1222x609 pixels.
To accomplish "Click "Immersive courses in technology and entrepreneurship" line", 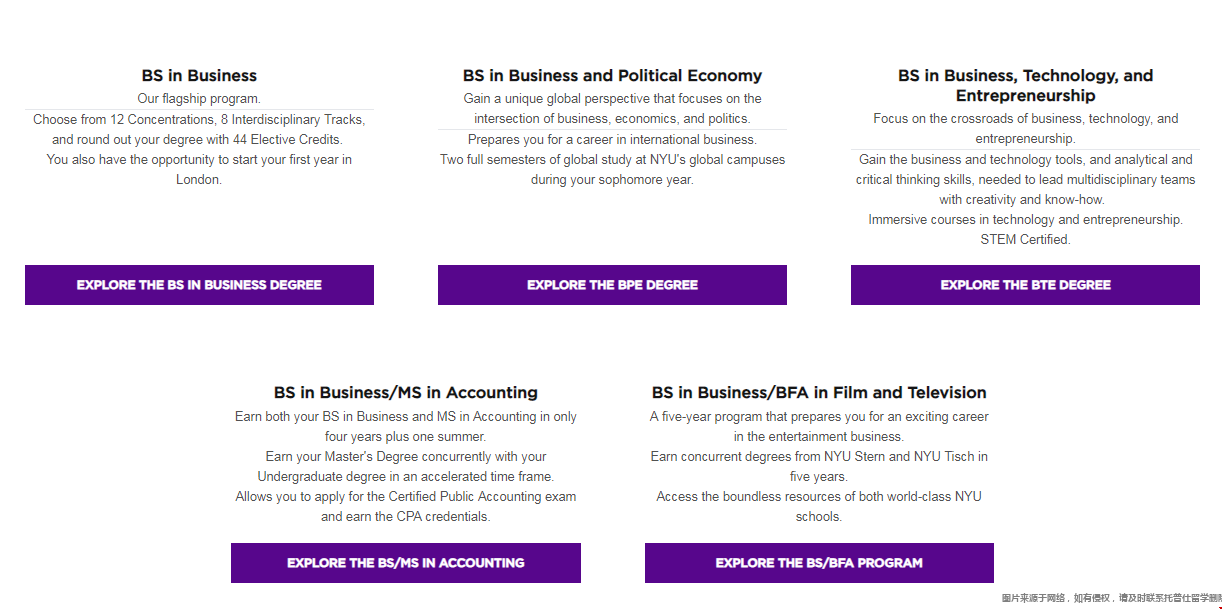I will click(x=1025, y=220).
